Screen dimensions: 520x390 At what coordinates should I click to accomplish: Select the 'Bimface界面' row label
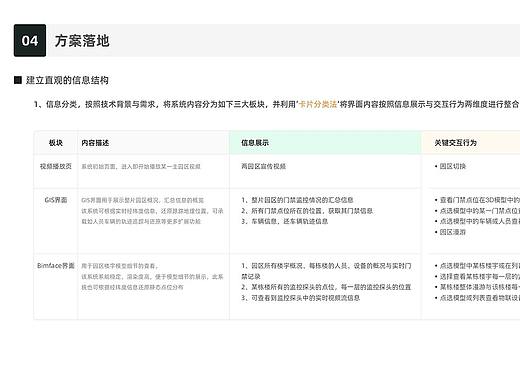click(x=56, y=266)
